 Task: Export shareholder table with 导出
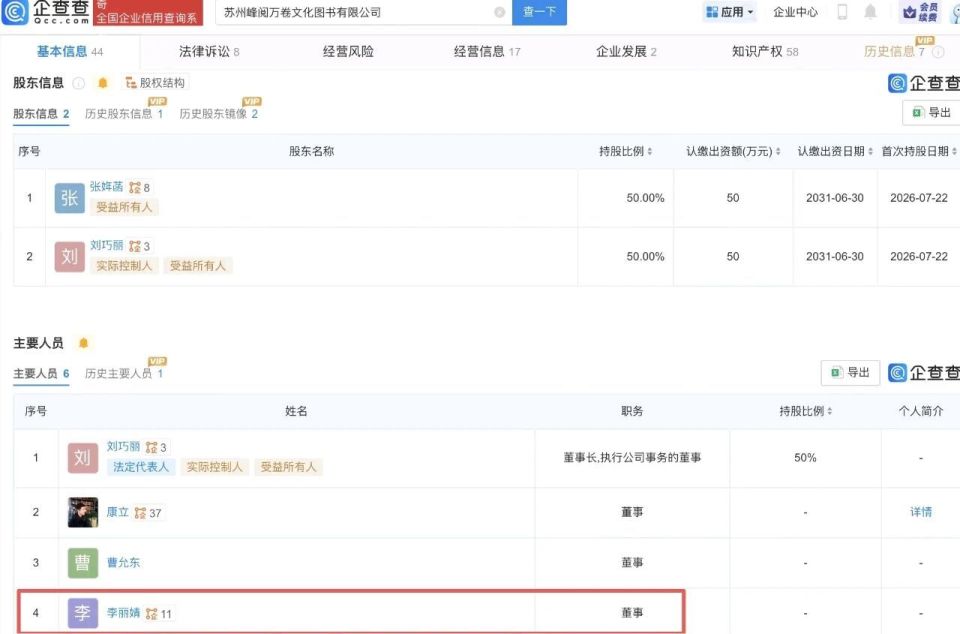click(932, 113)
